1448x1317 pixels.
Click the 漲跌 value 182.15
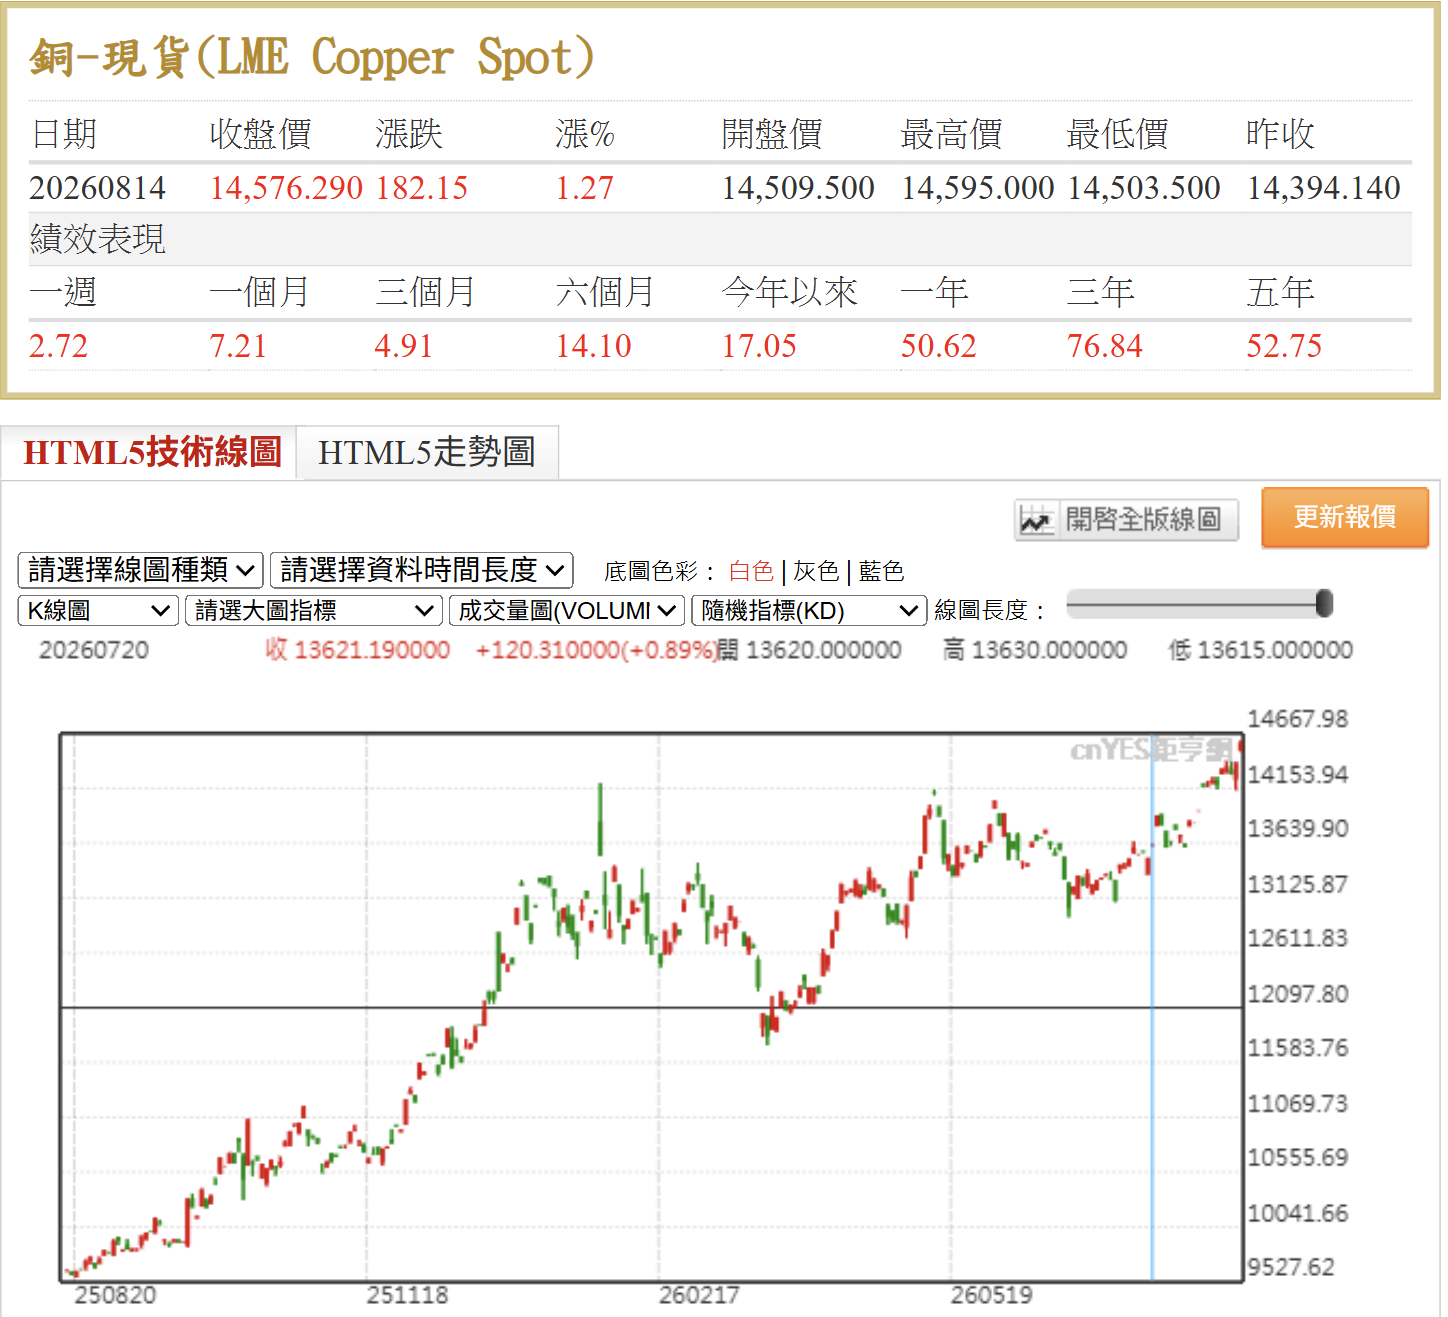422,188
